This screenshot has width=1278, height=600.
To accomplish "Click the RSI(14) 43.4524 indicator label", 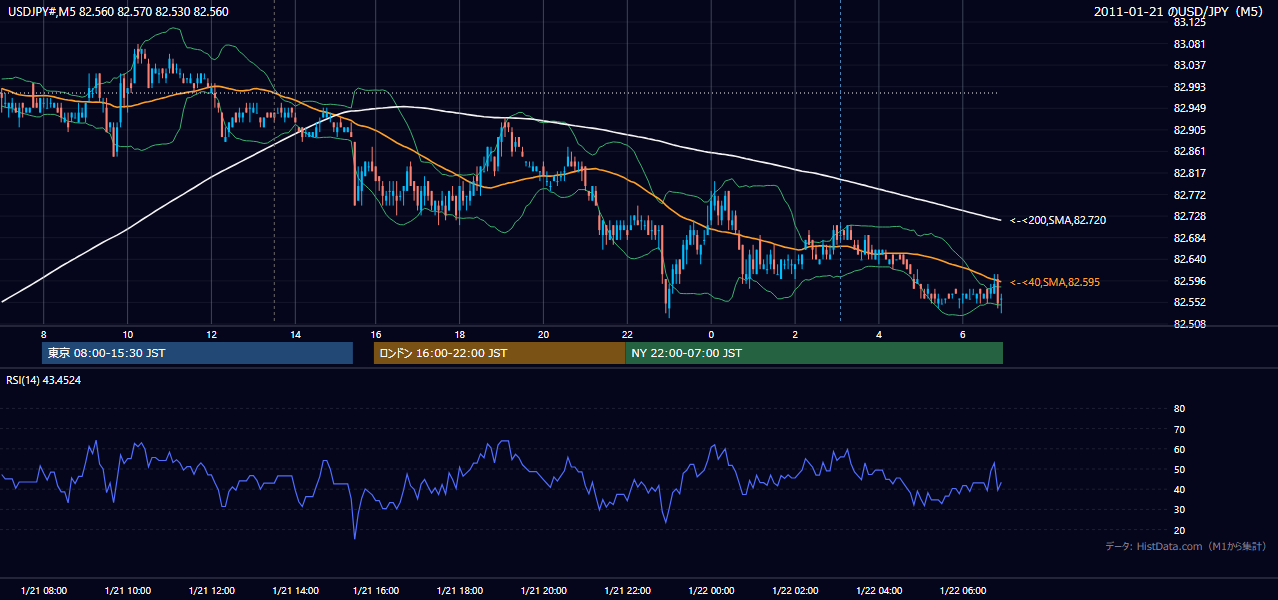I will [x=44, y=380].
